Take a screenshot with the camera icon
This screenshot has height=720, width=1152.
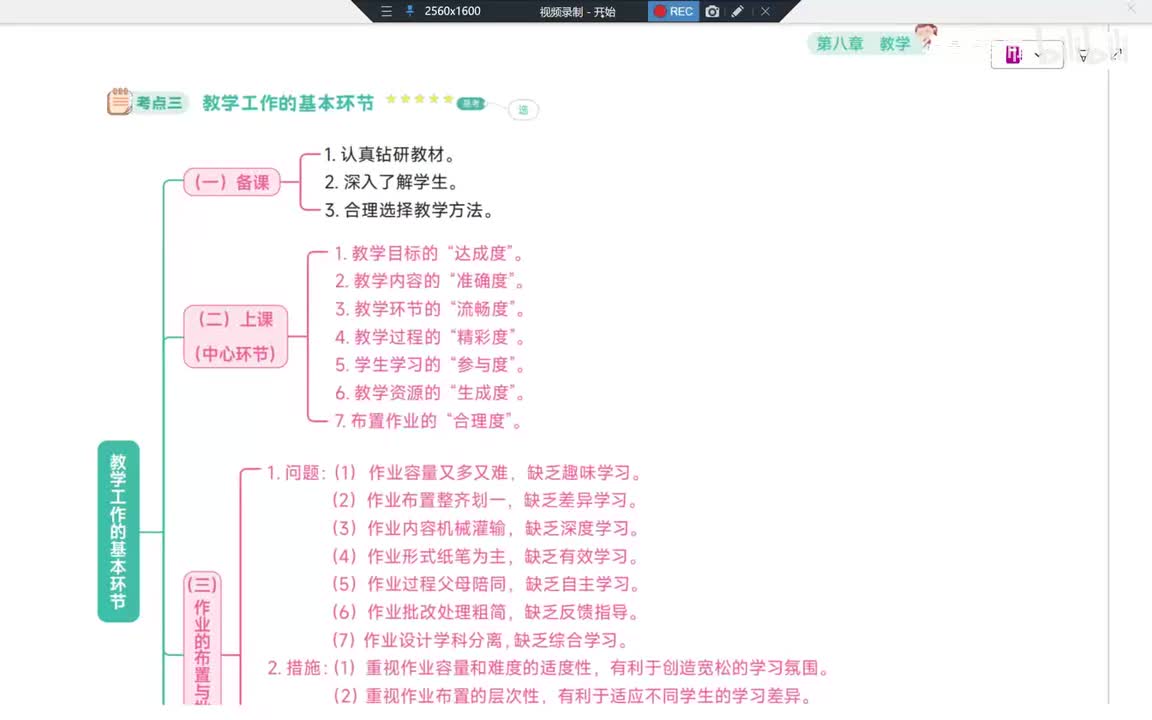712,11
